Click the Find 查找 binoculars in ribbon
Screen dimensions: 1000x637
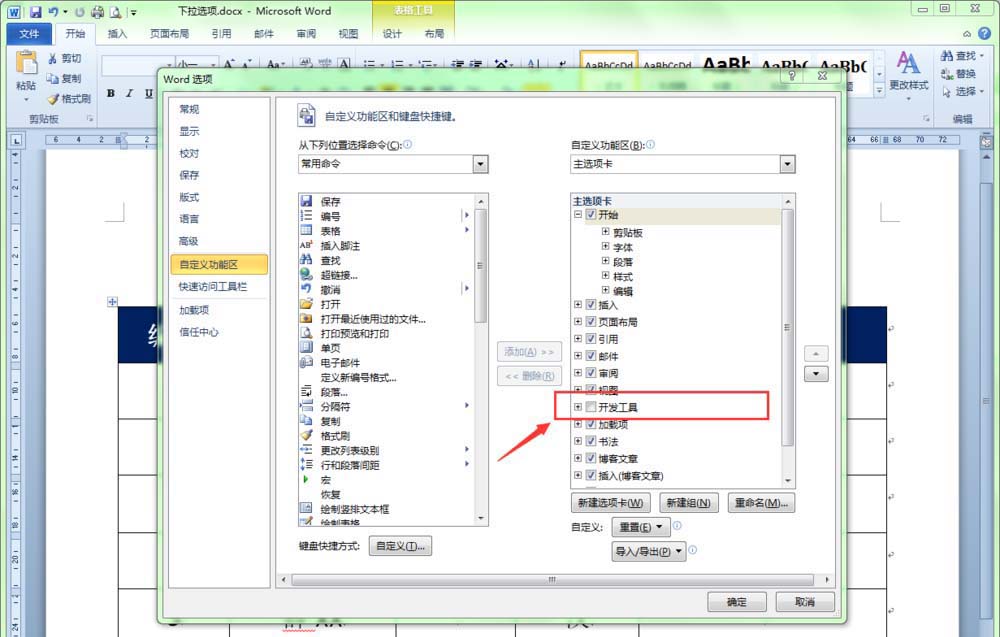click(x=947, y=56)
